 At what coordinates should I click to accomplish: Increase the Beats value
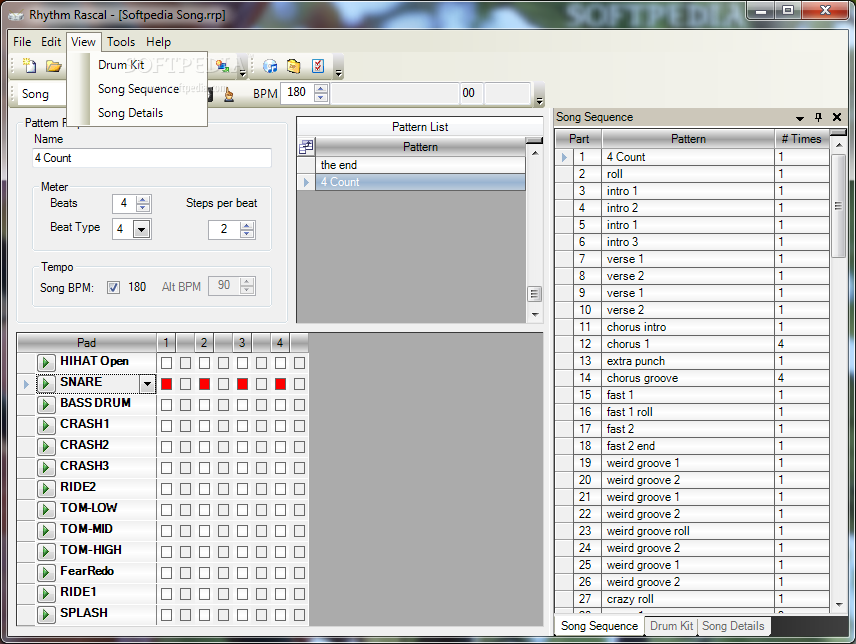click(143, 199)
